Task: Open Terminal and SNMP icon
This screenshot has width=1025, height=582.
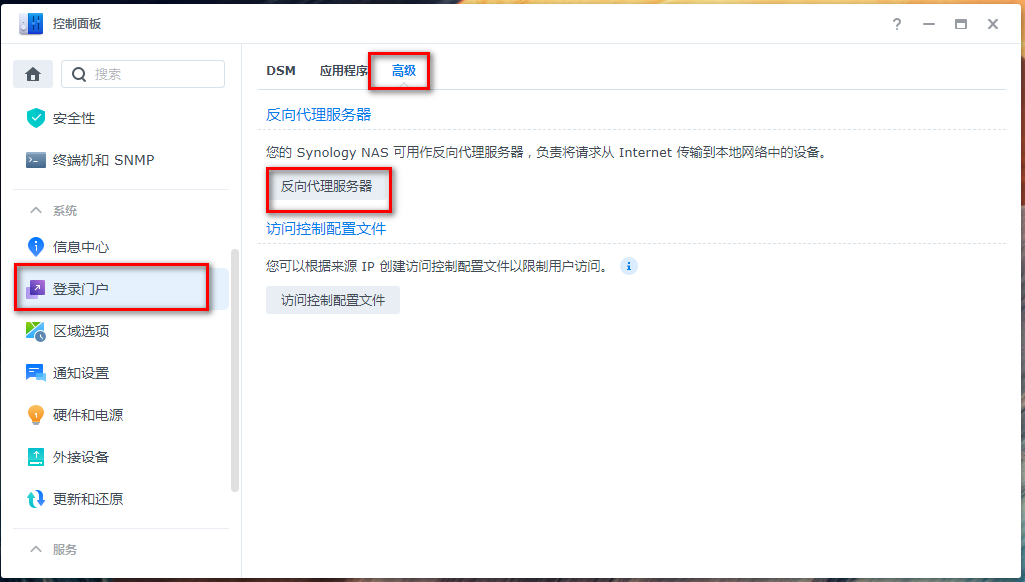Action: click(x=36, y=160)
